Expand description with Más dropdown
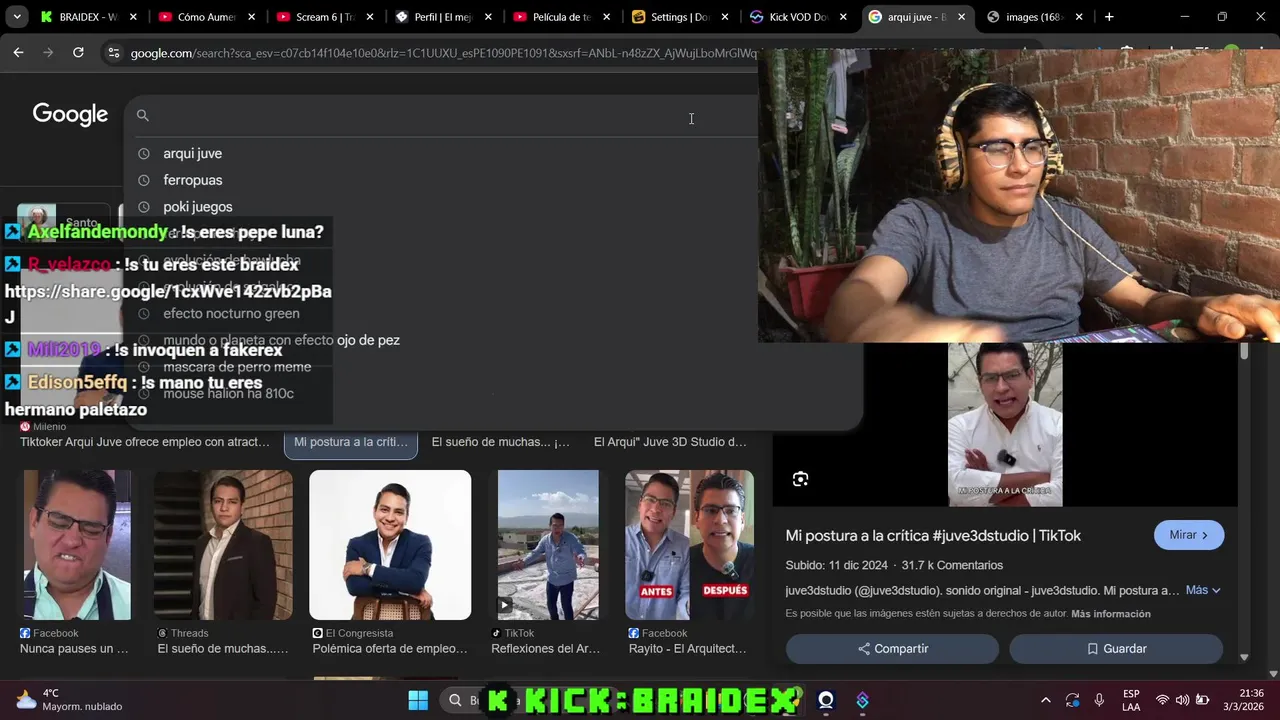This screenshot has width=1280, height=720. click(x=1203, y=590)
